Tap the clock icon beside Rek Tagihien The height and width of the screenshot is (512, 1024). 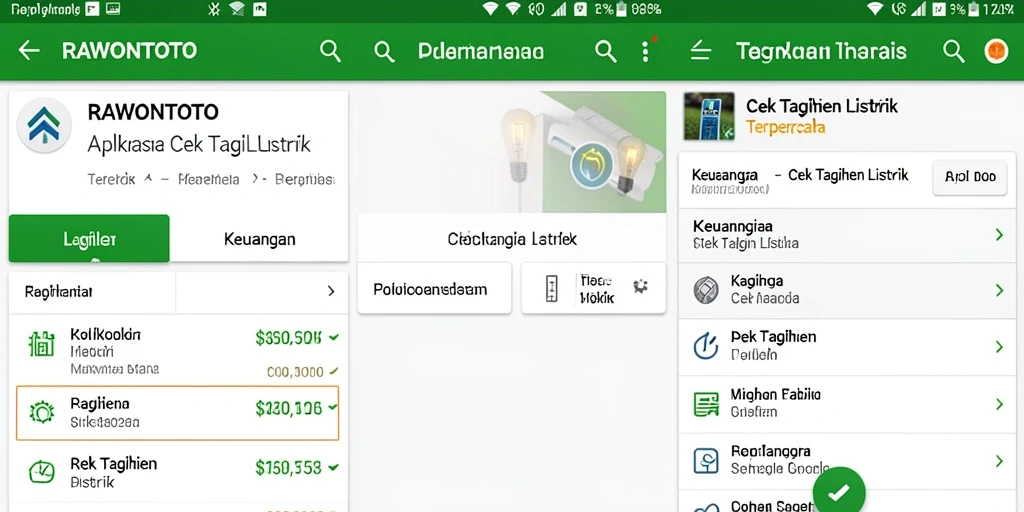coord(41,472)
